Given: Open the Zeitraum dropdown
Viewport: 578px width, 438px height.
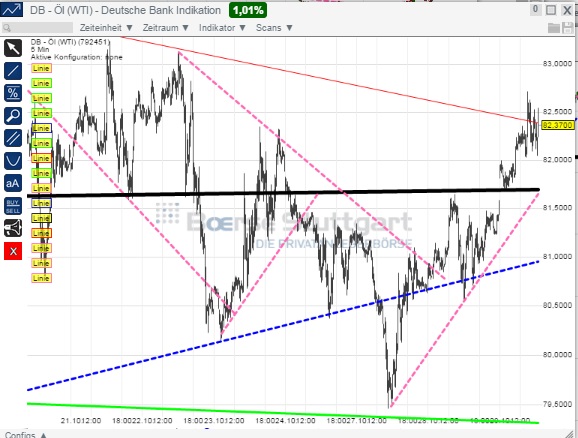Looking at the screenshot, I should [x=166, y=28].
